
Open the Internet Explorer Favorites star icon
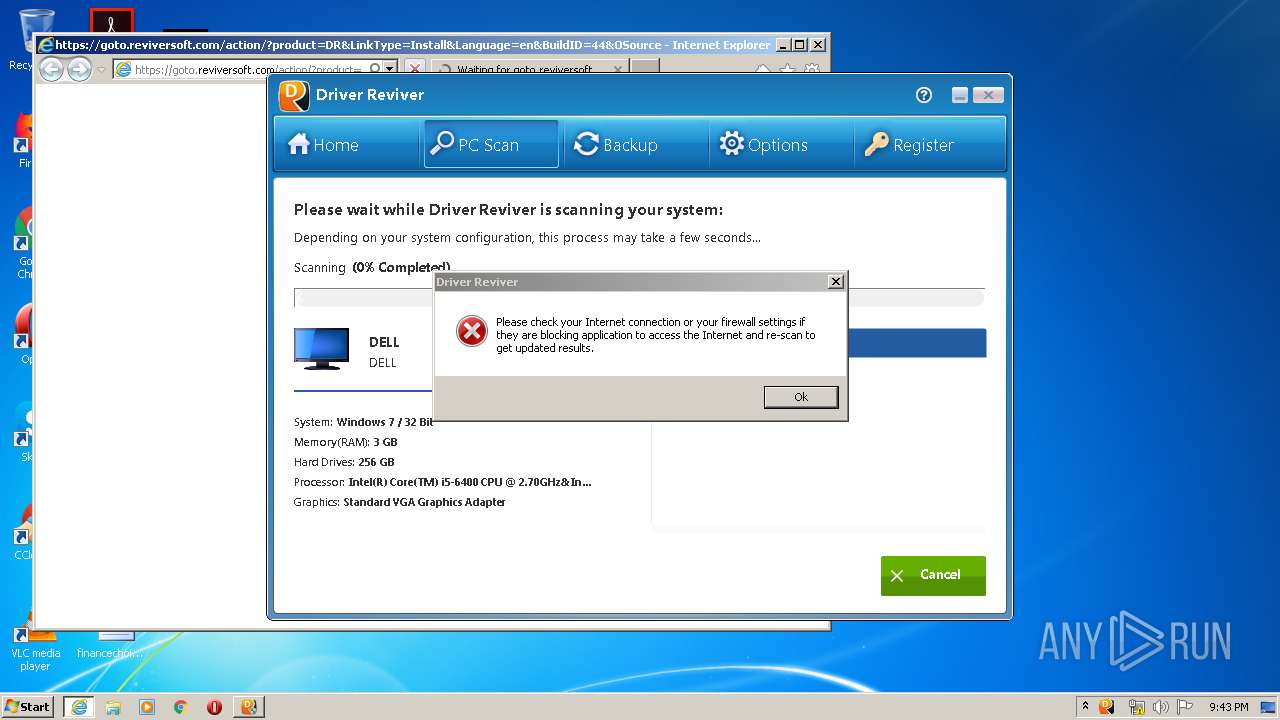(x=787, y=69)
